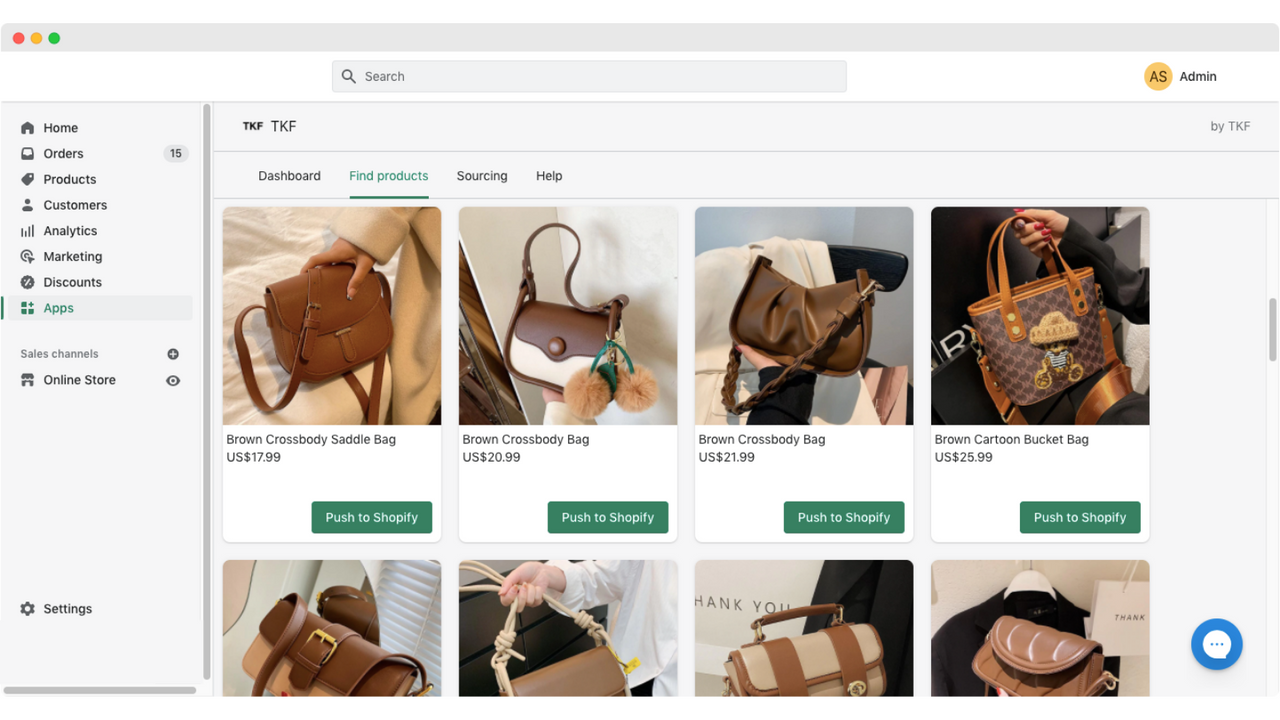Screen dimensions: 1280x720
Task: Open the chat messenger bubble
Action: [x=1217, y=644]
